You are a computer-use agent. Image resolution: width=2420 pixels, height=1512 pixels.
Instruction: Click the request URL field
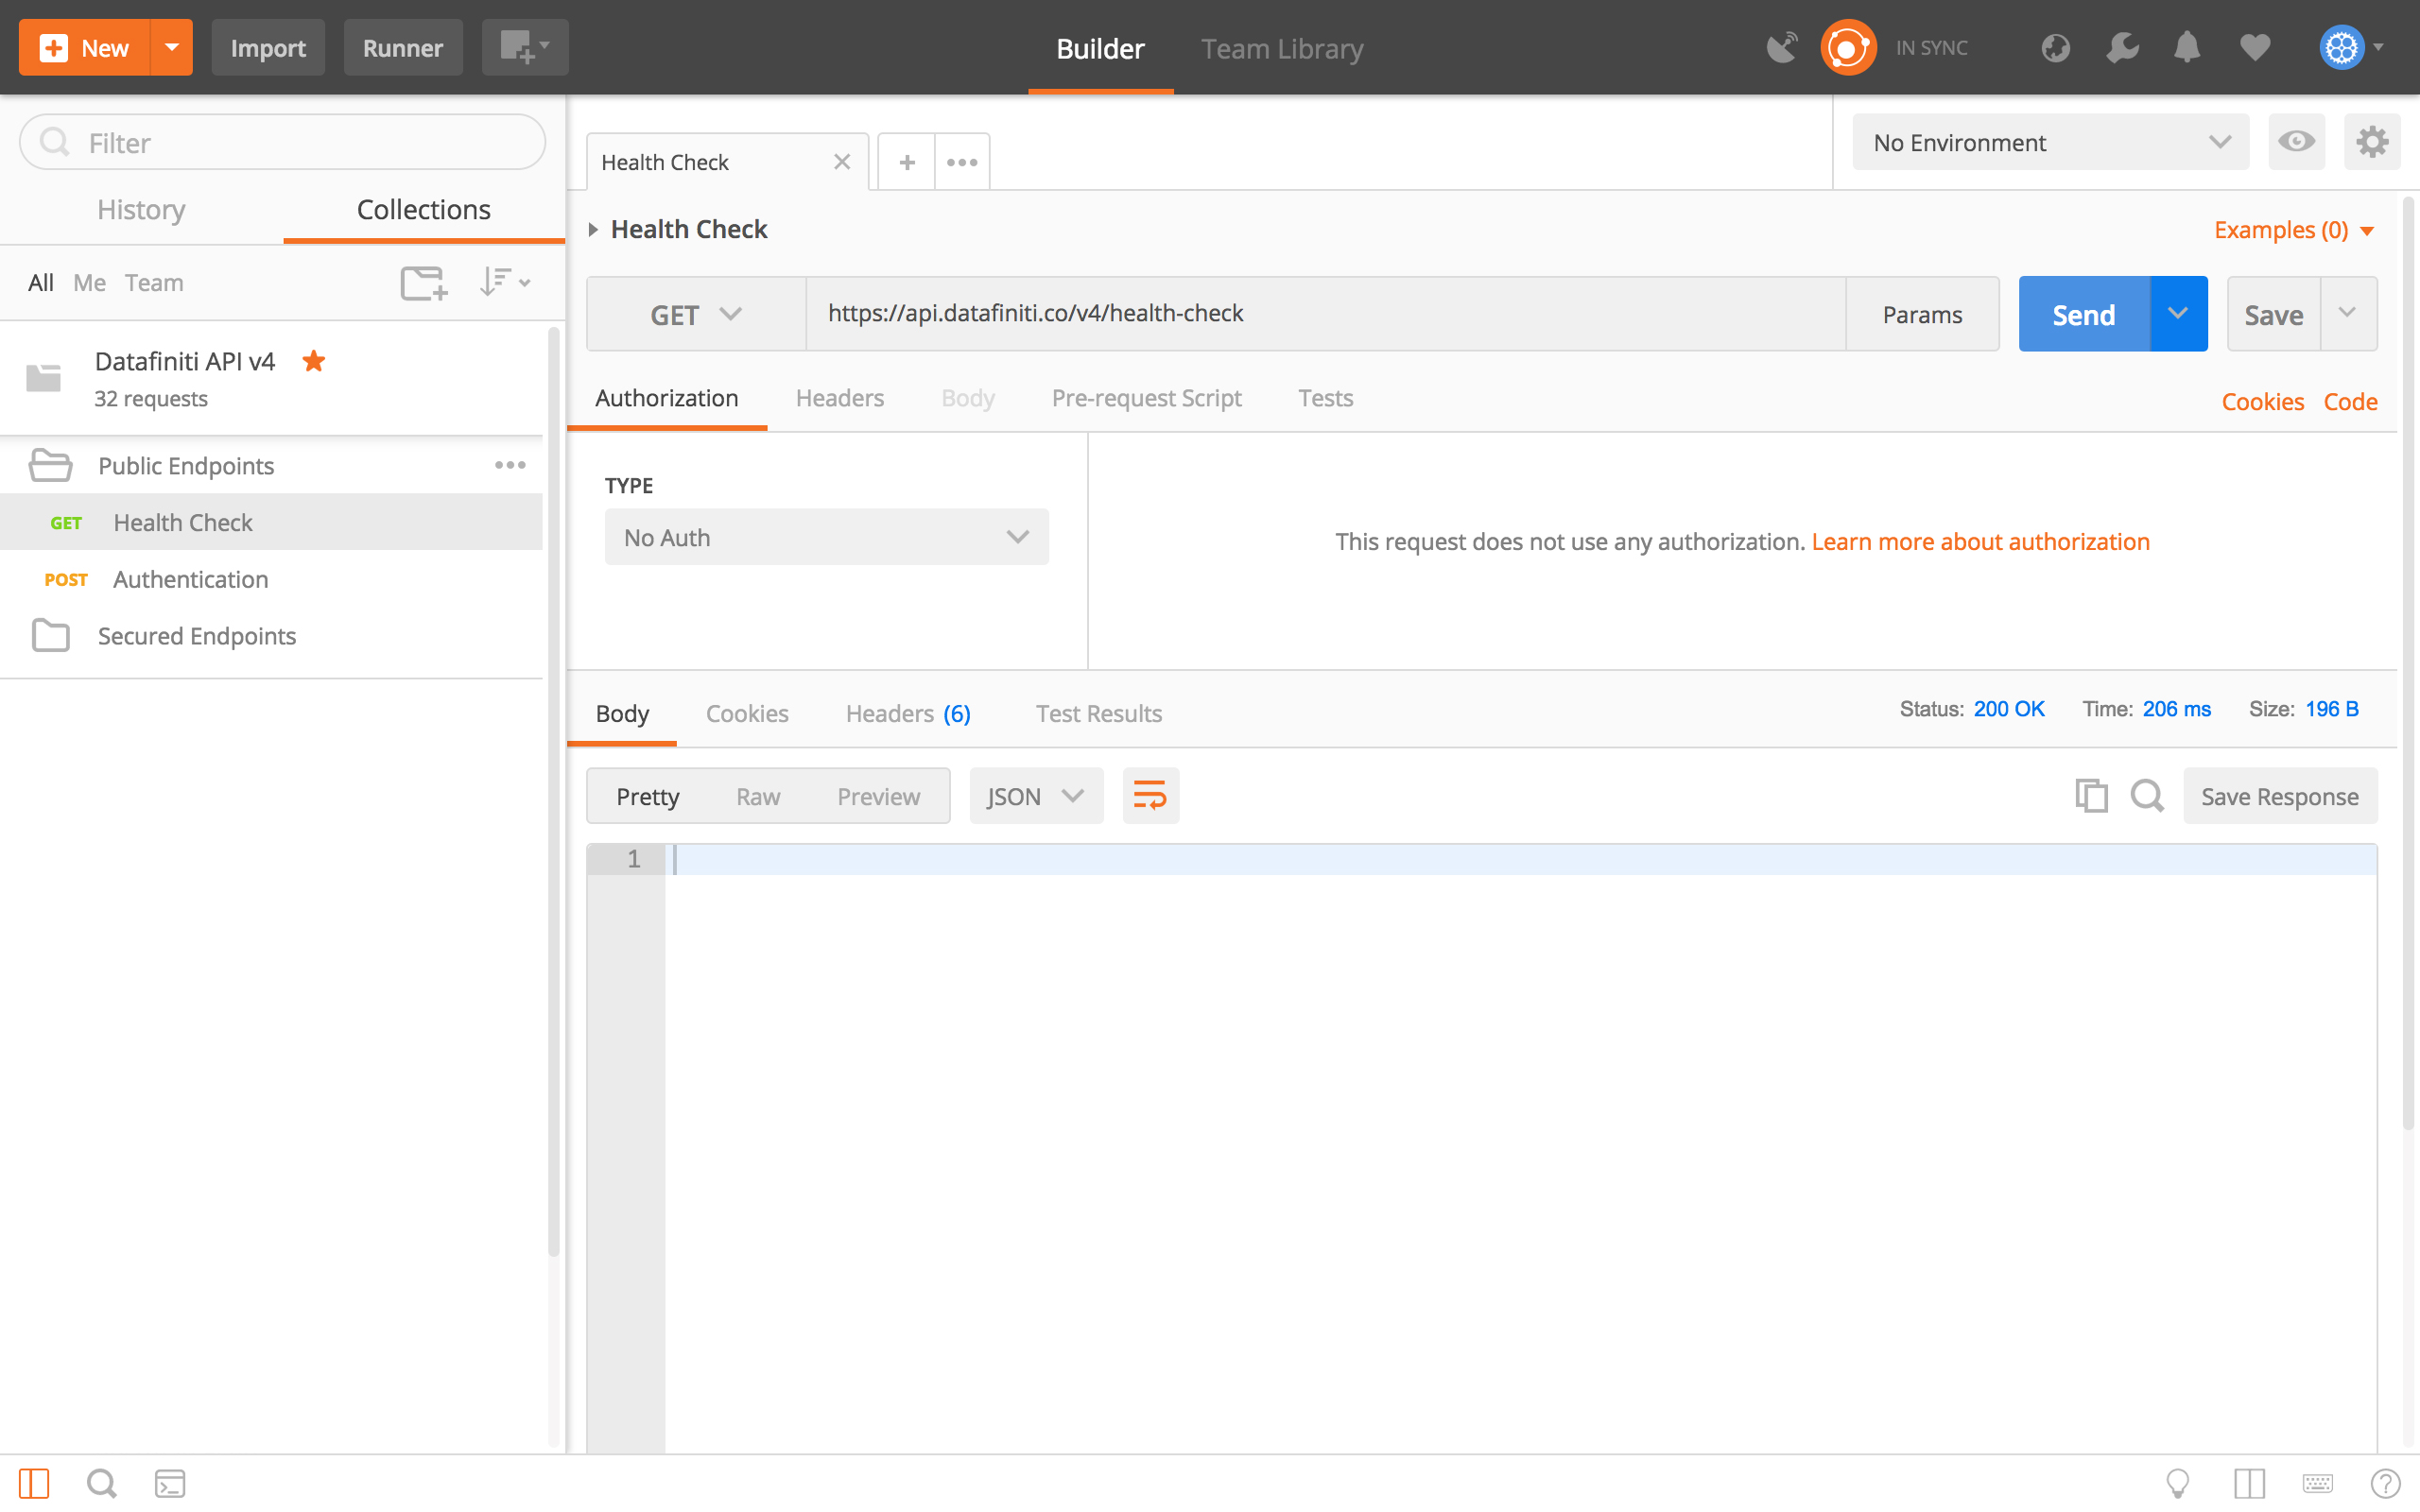pos(1325,314)
